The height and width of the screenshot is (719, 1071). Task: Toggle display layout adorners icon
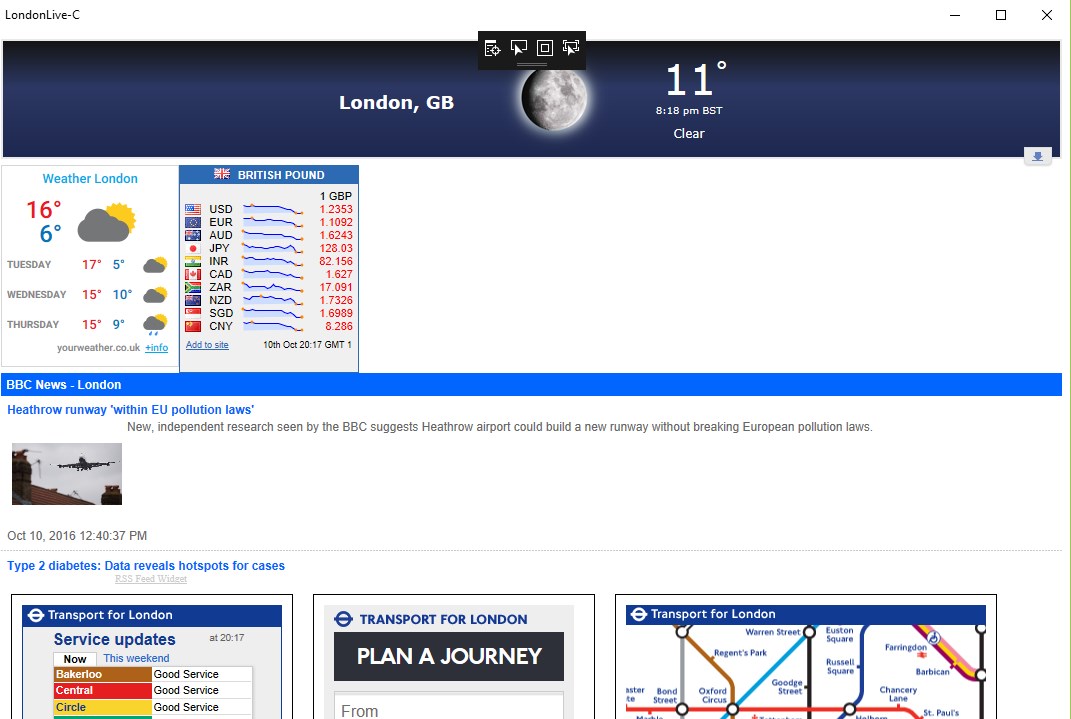pos(544,48)
